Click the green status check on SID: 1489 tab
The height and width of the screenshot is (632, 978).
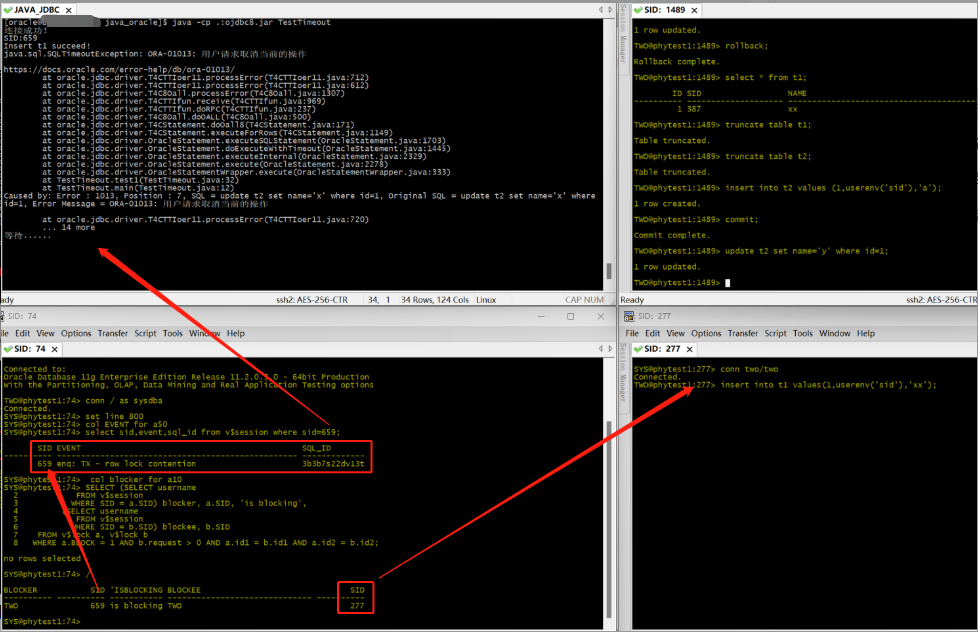637,10
